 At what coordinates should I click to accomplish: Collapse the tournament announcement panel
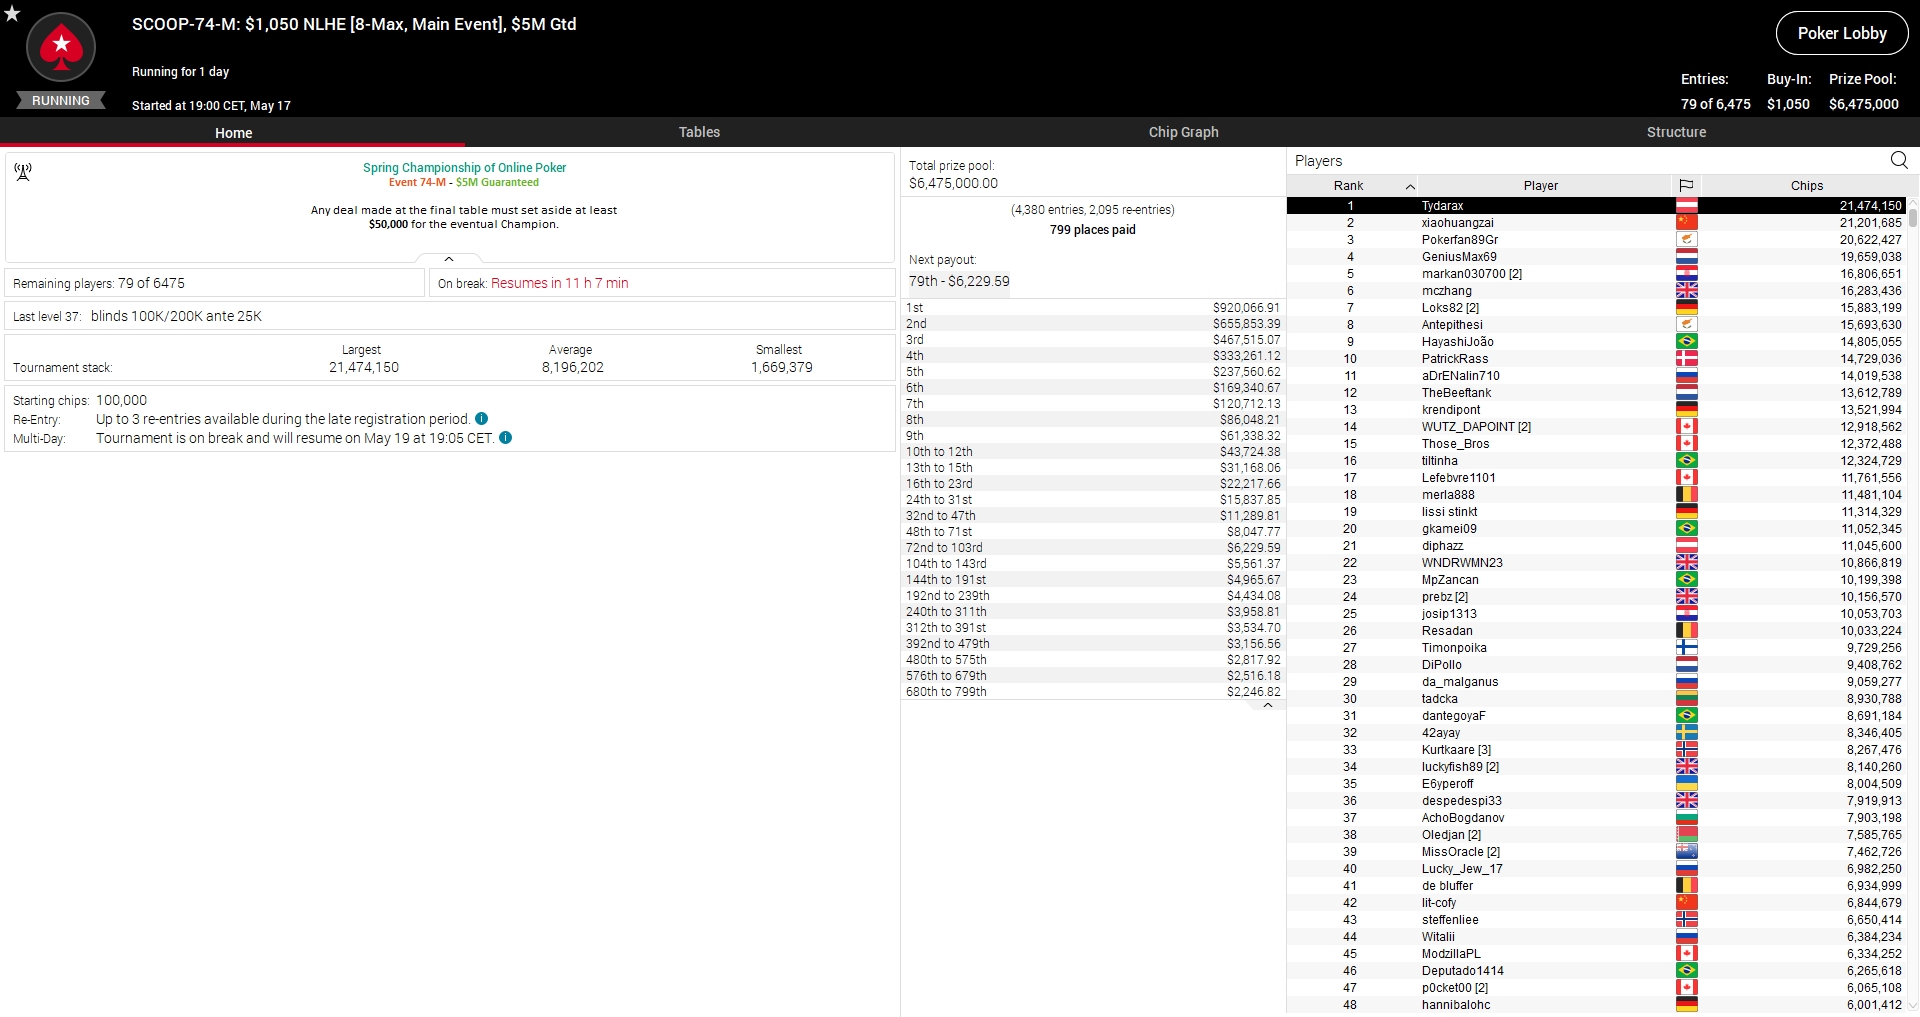pyautogui.click(x=449, y=259)
